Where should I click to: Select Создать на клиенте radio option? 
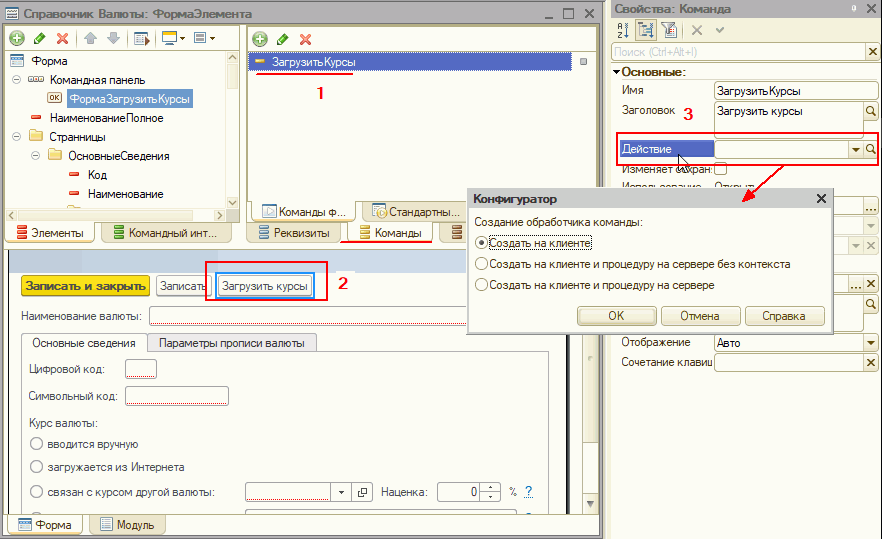click(481, 242)
